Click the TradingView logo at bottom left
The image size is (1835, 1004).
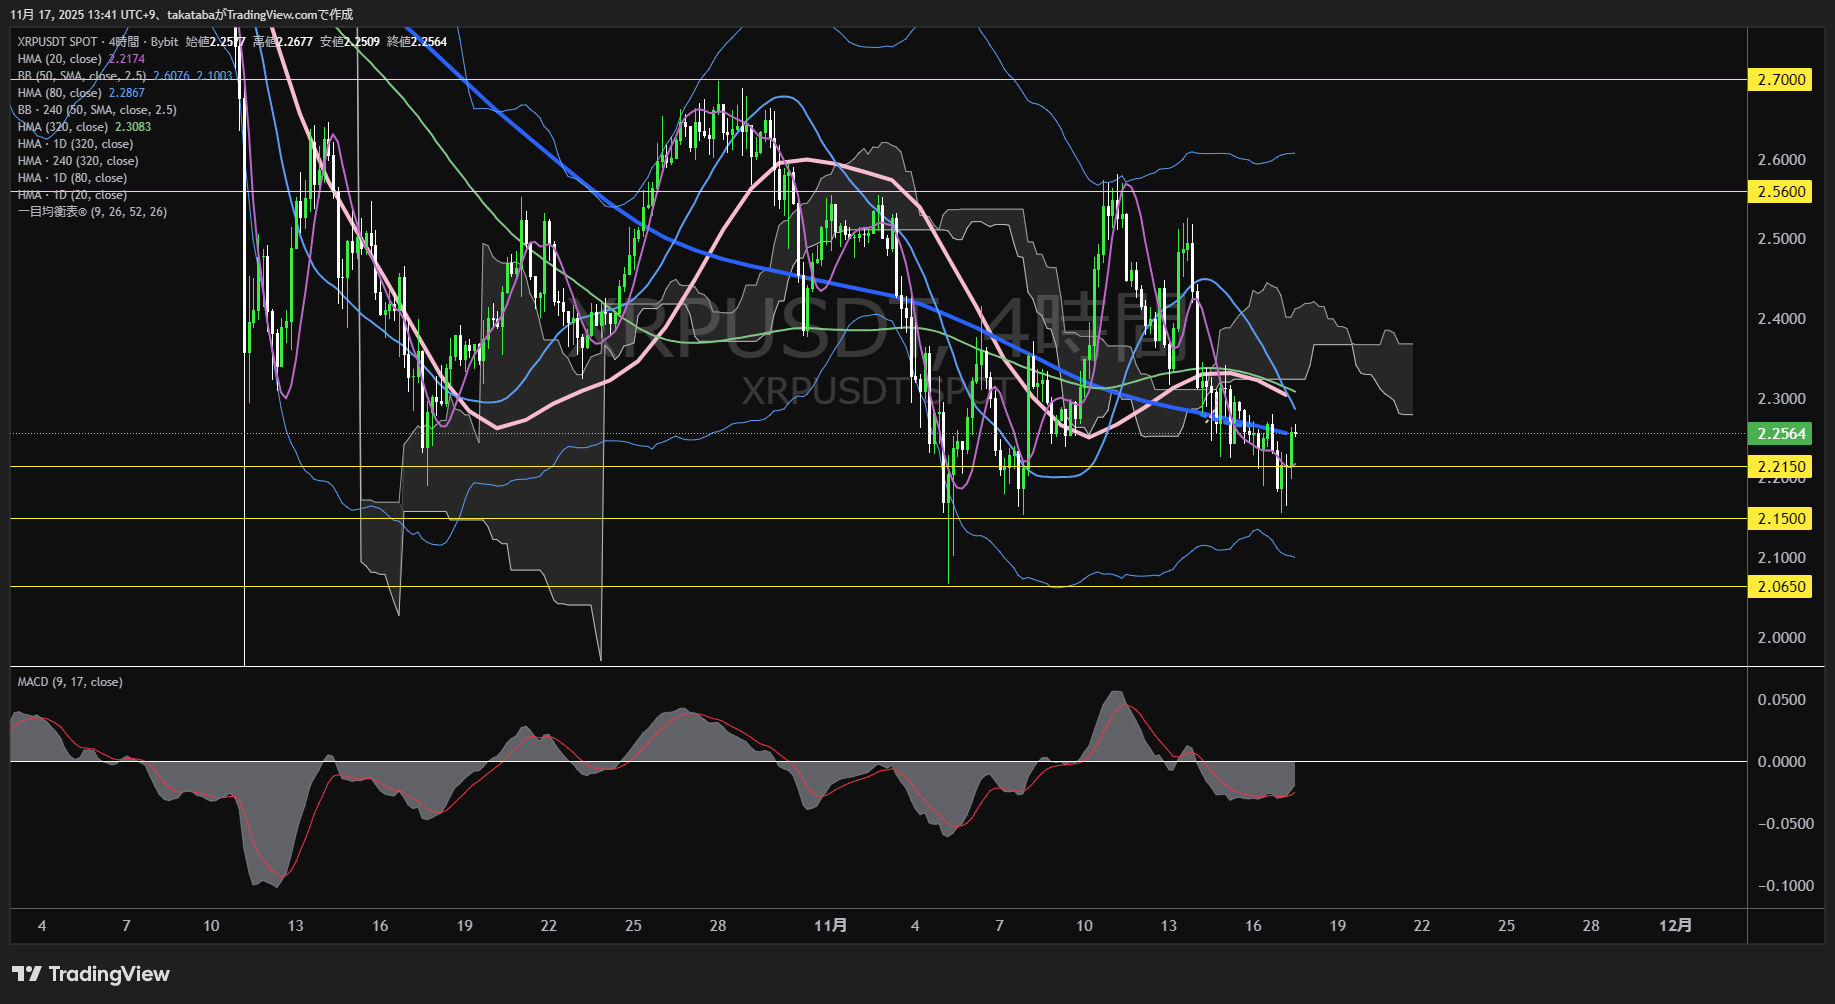(91, 974)
